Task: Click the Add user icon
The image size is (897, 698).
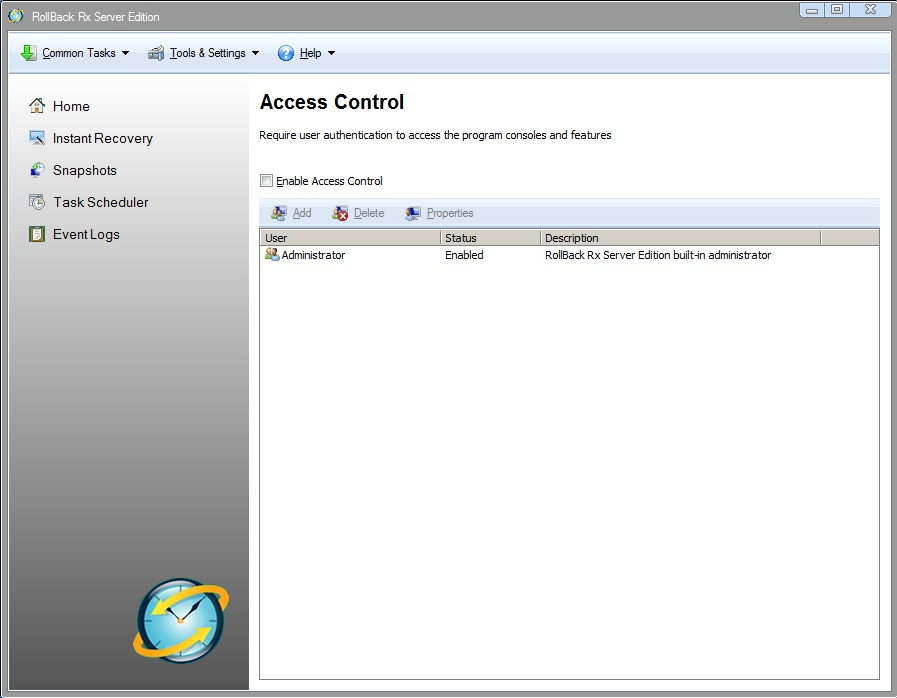Action: pos(279,213)
